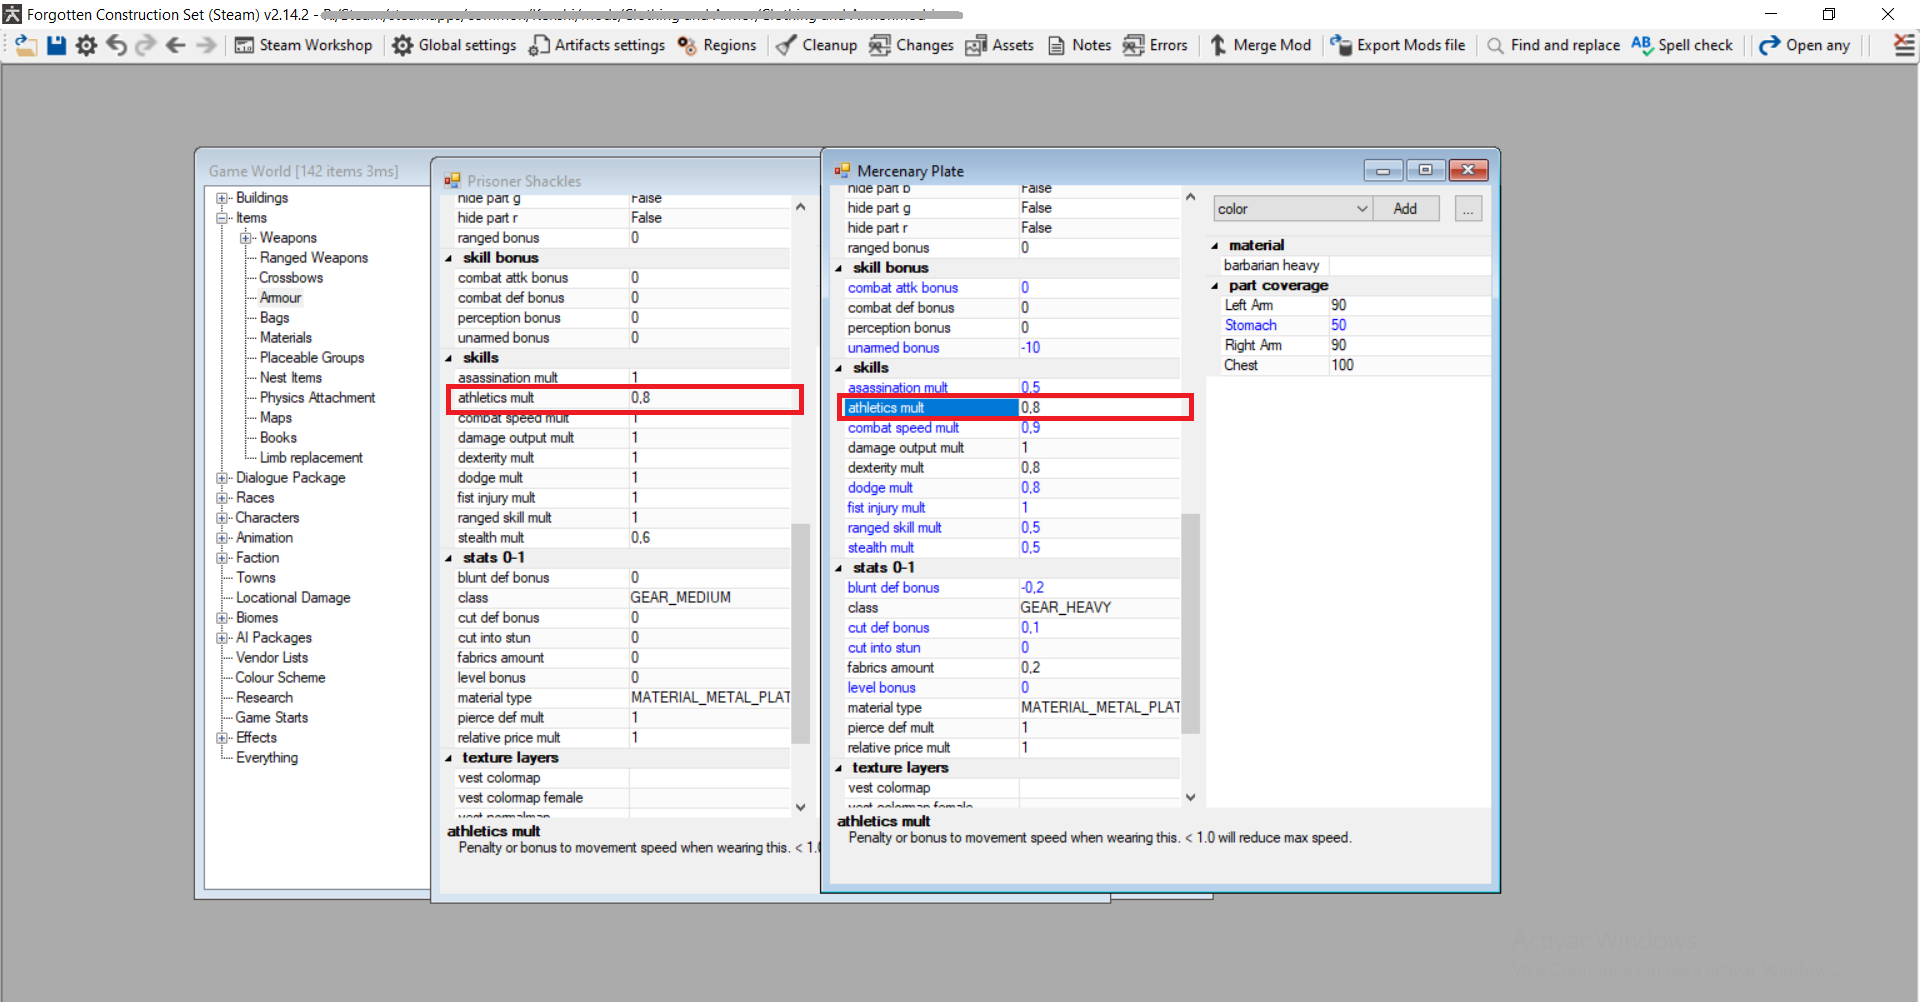This screenshot has height=1002, width=1920.
Task: Collapse stats 0-1 section in Prisoner Shackles
Action: (x=449, y=558)
